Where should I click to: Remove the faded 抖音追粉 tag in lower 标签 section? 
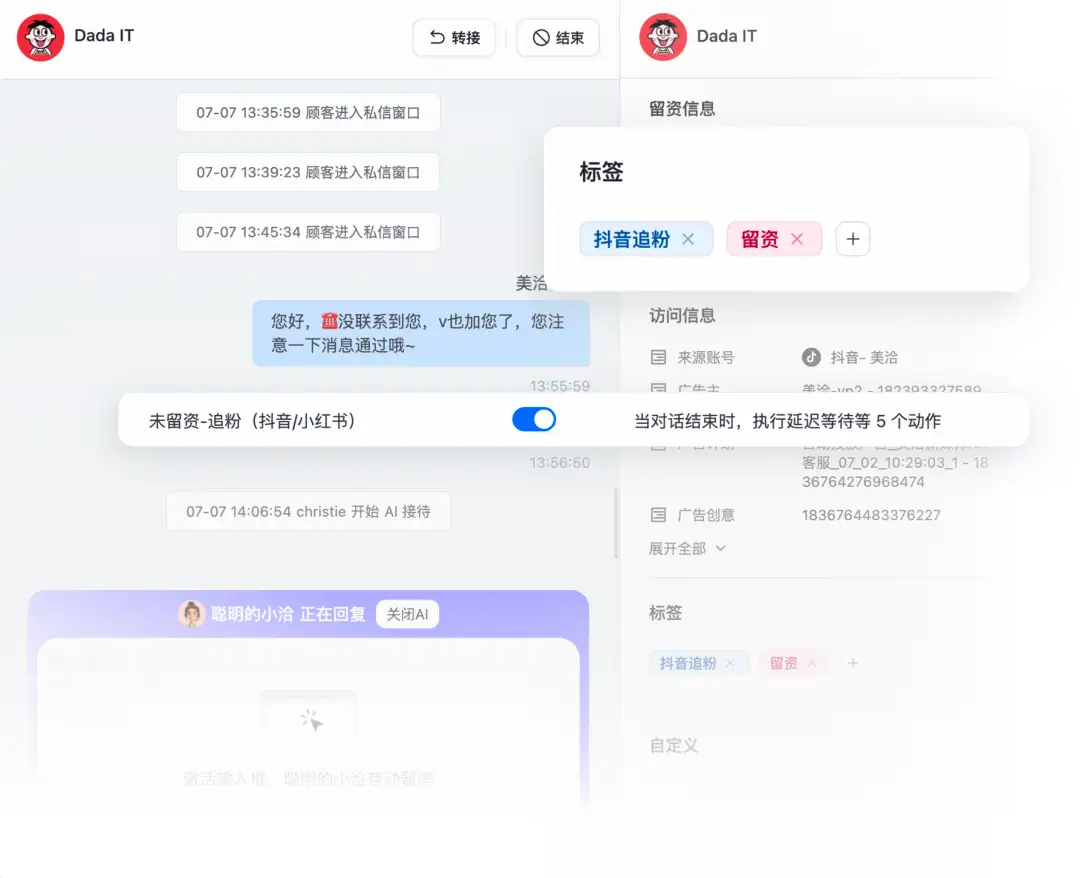point(731,663)
